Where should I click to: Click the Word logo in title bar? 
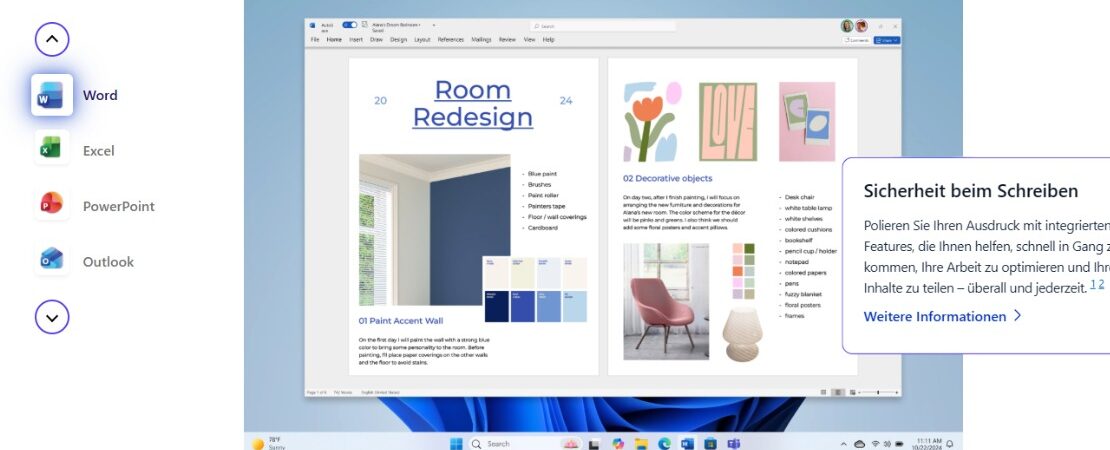coord(312,25)
